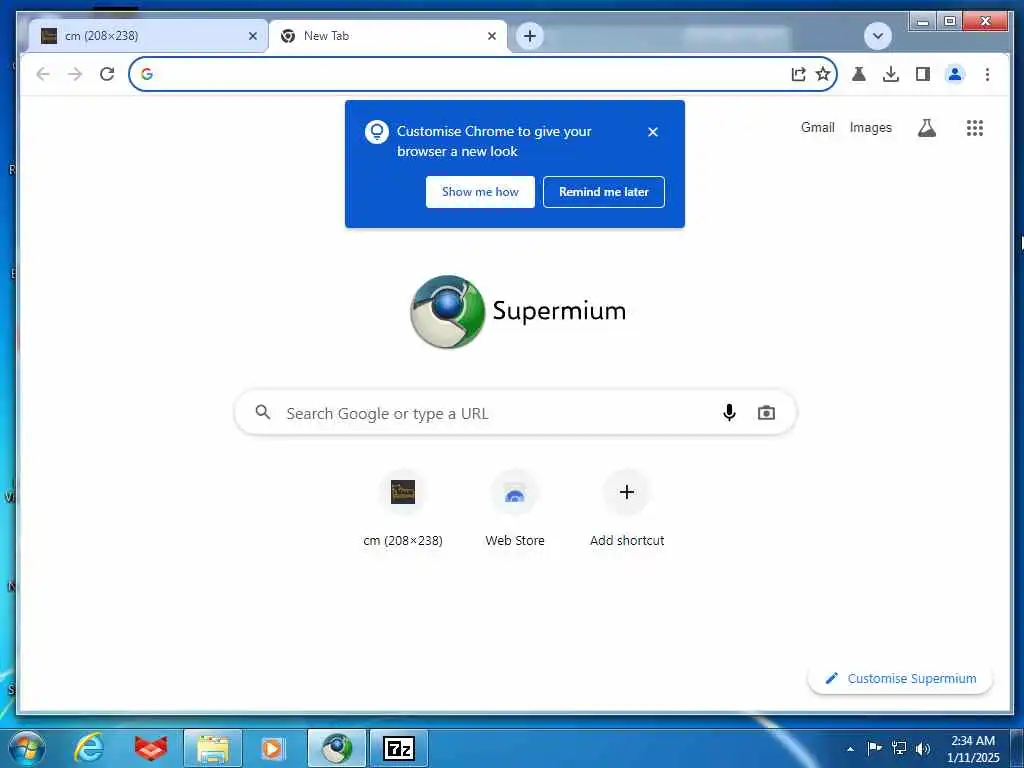Image resolution: width=1024 pixels, height=768 pixels.
Task: Search by image with camera icon
Action: tap(766, 413)
